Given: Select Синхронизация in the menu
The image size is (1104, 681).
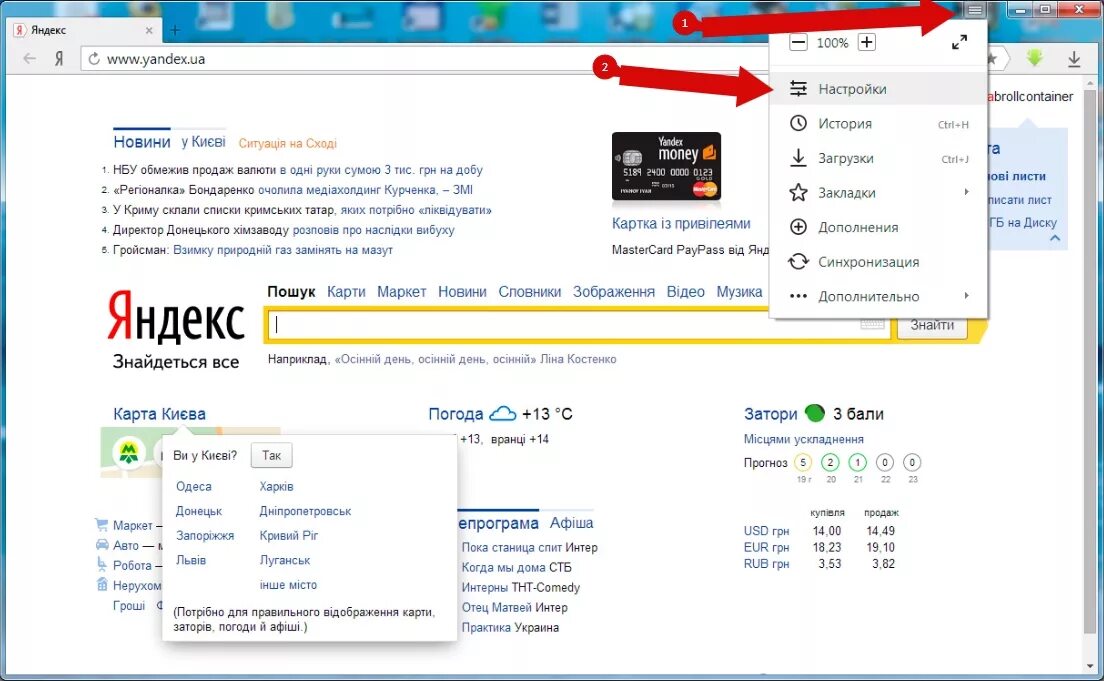Looking at the screenshot, I should (x=879, y=261).
